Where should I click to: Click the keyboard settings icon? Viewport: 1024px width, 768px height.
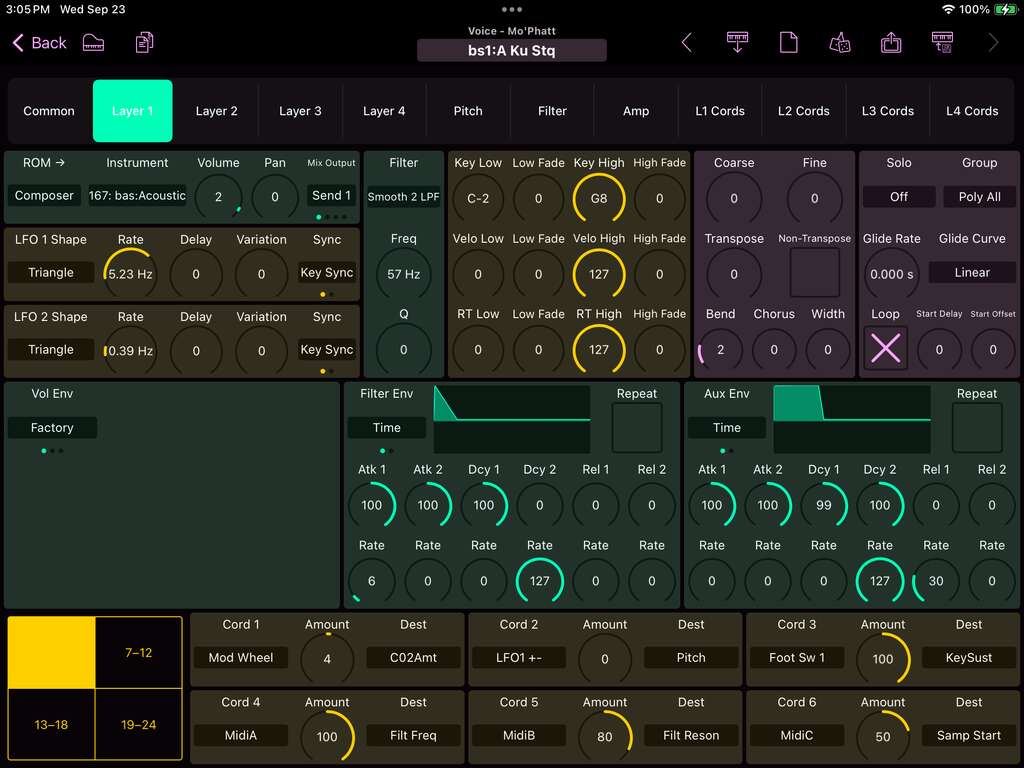click(942, 43)
